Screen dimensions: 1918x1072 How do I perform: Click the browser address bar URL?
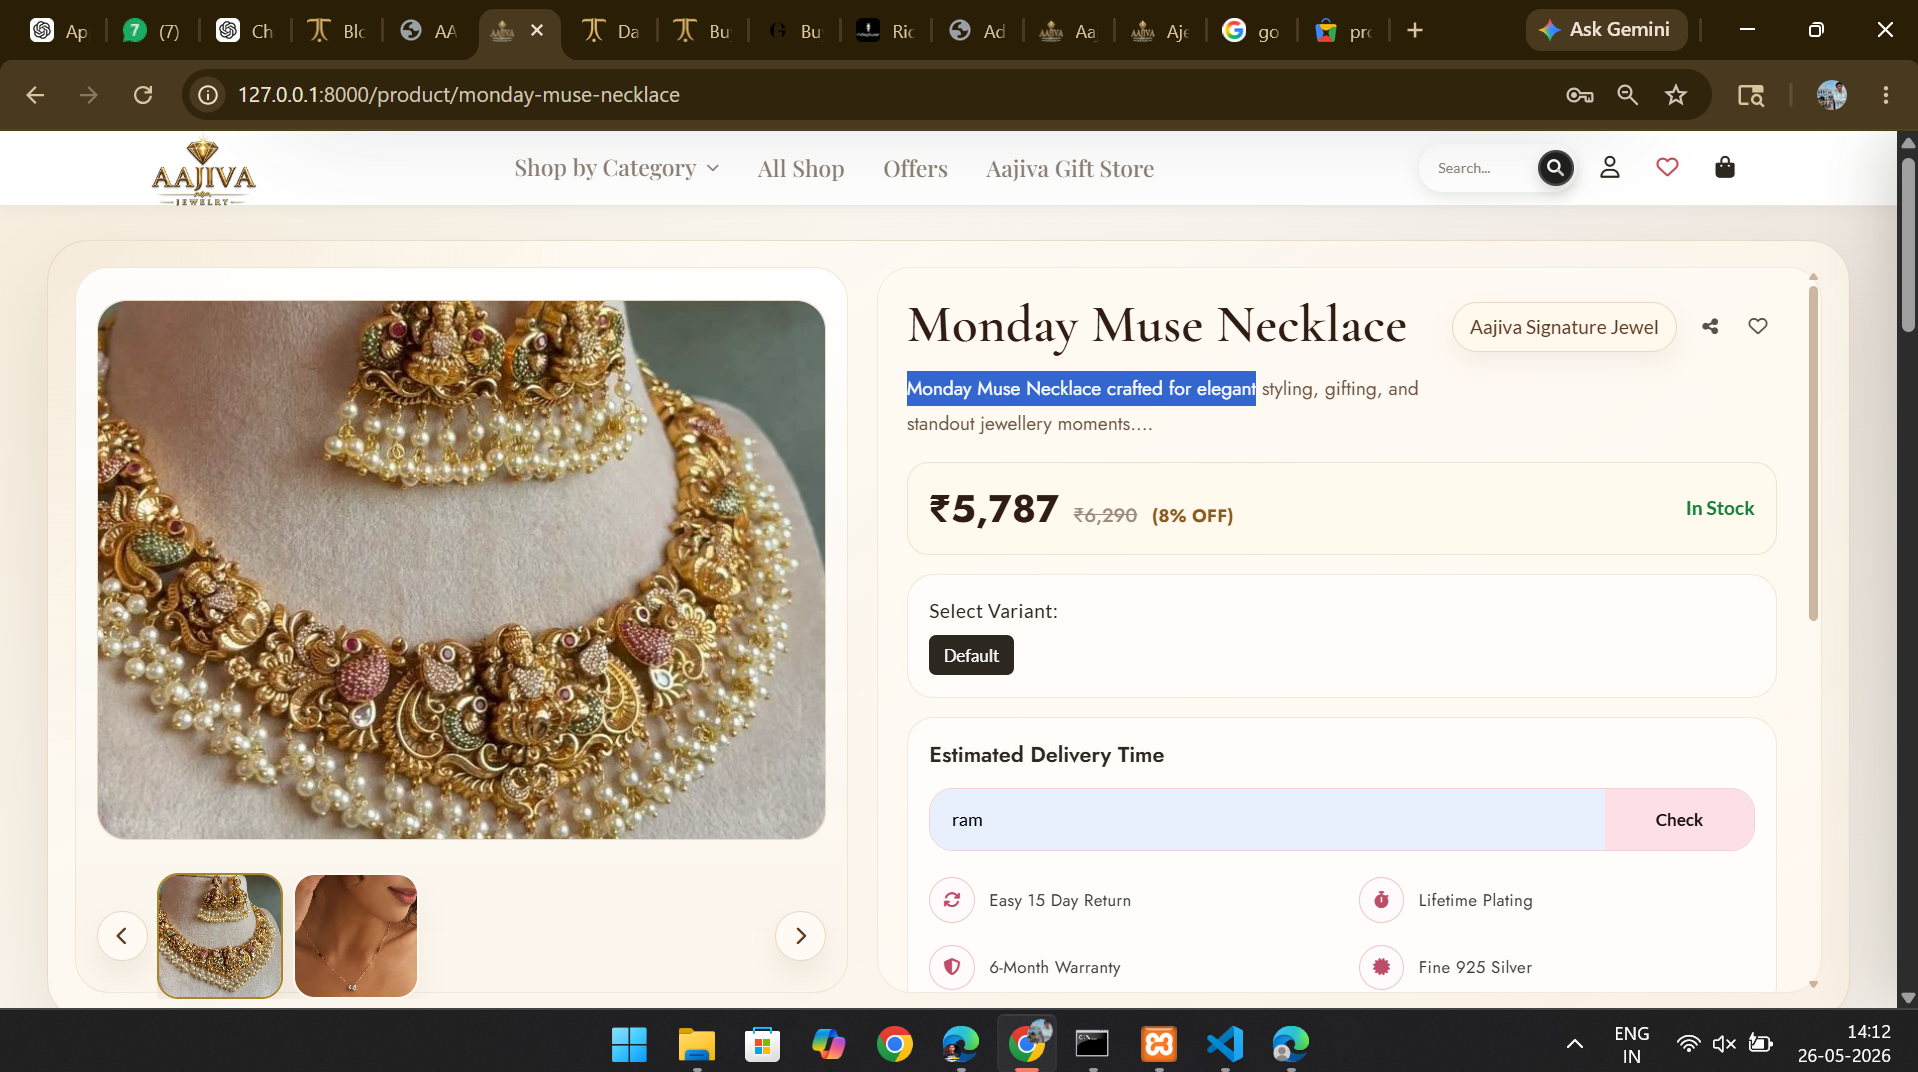[x=459, y=94]
